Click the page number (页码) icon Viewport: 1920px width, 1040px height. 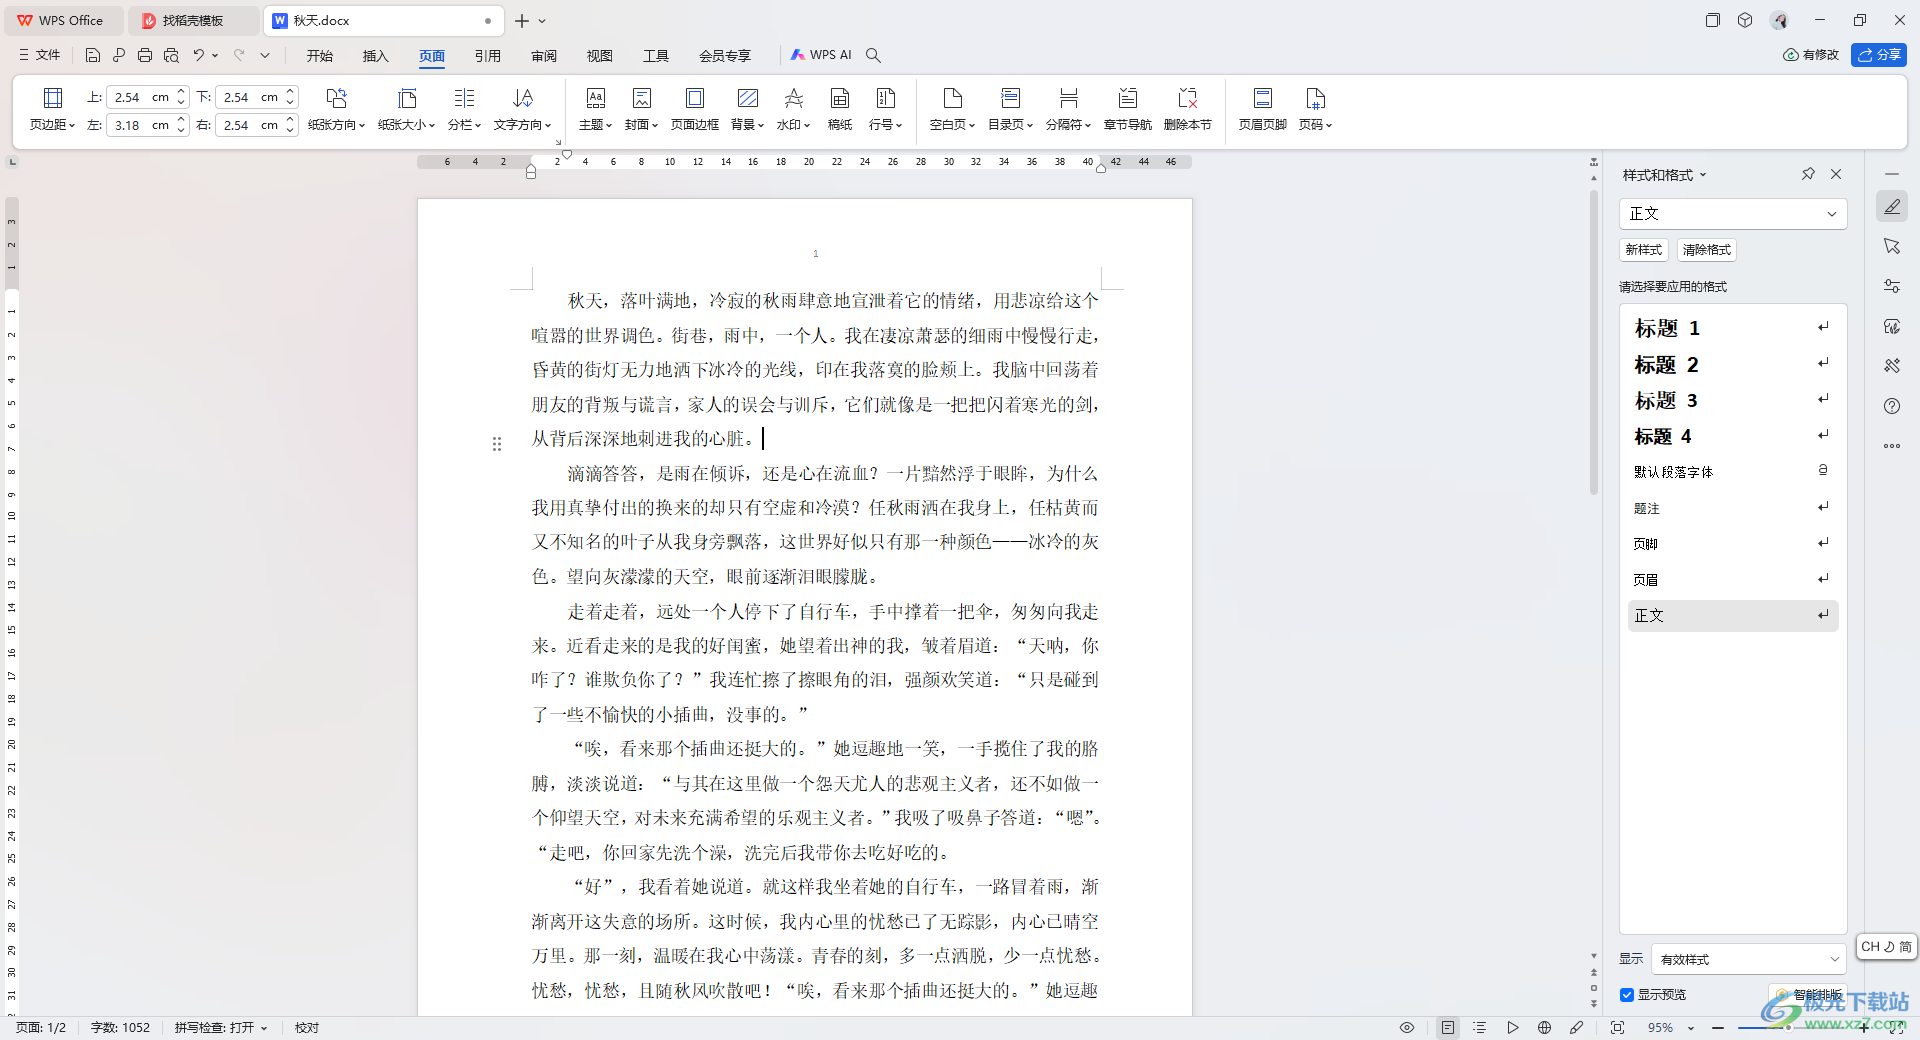coord(1315,98)
